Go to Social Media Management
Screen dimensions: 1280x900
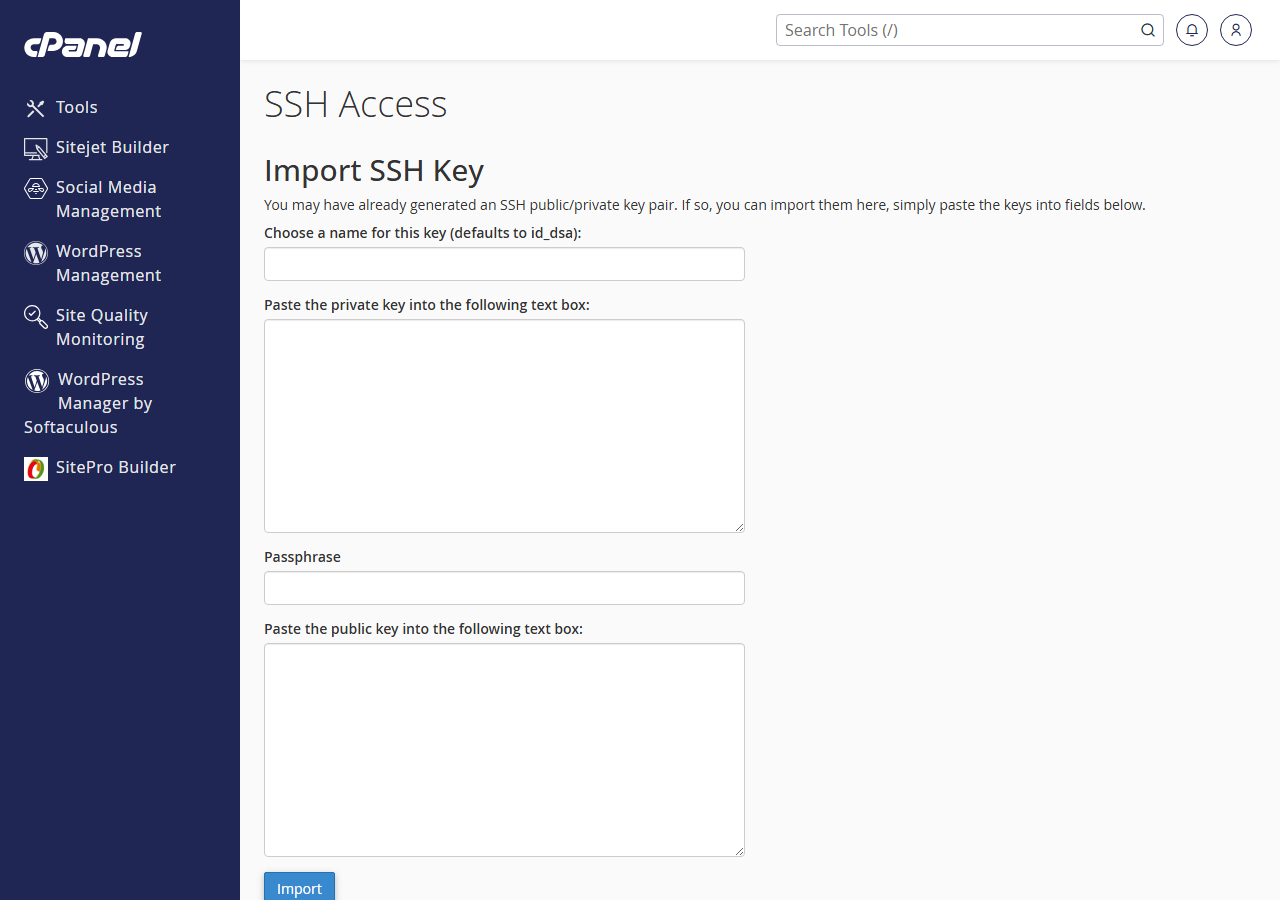click(108, 199)
